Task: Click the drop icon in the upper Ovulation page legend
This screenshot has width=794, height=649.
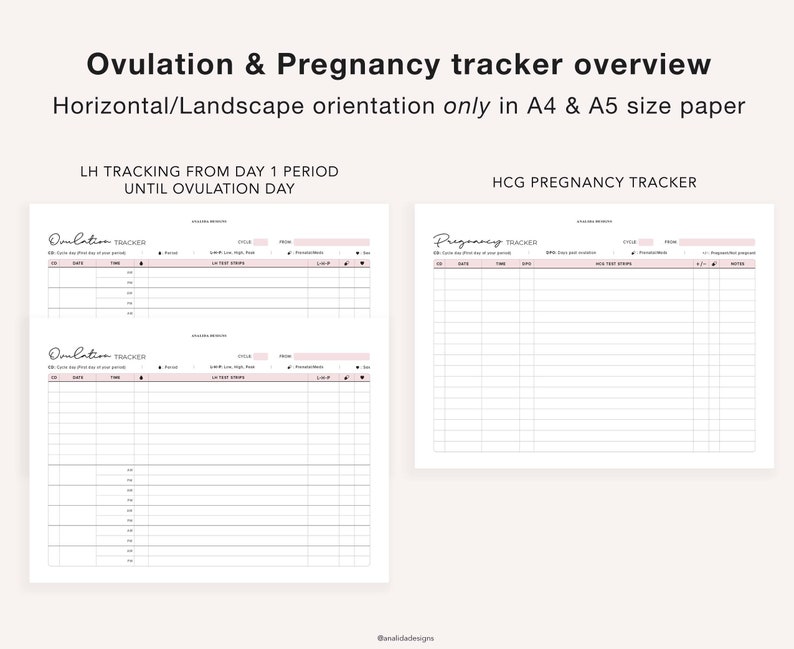Action: coord(160,253)
